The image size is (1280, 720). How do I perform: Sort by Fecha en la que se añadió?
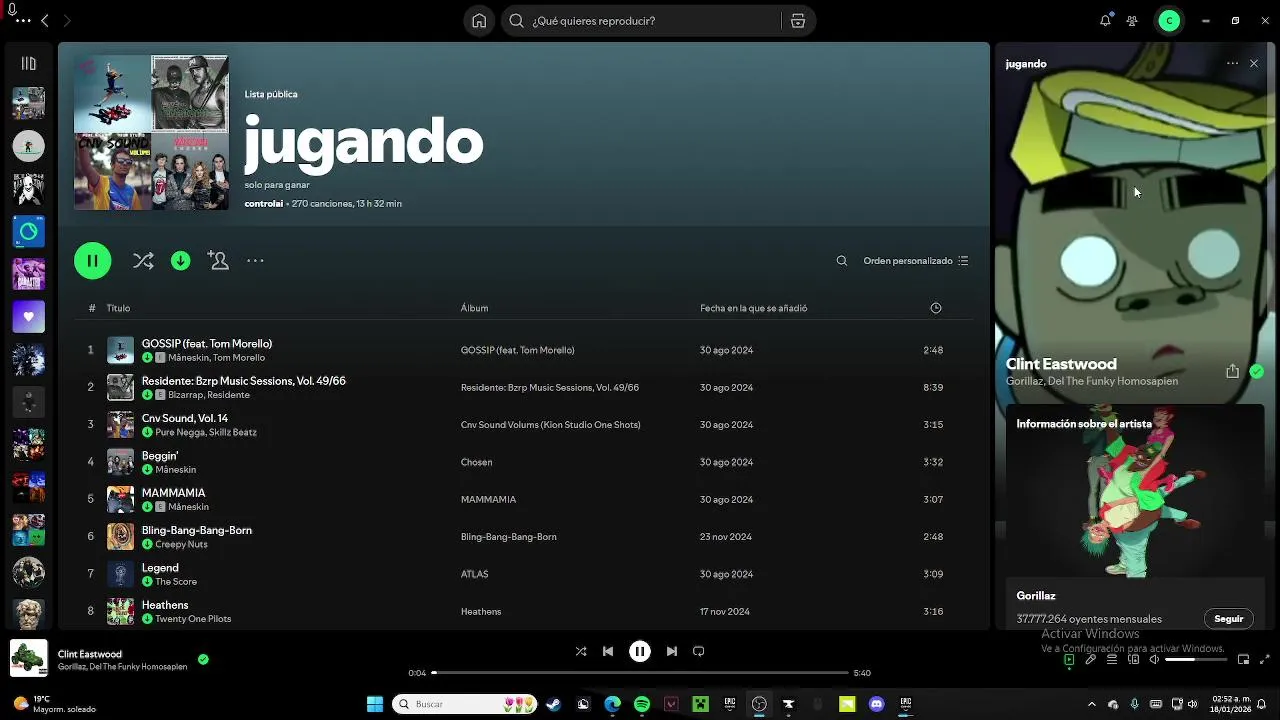coord(753,308)
